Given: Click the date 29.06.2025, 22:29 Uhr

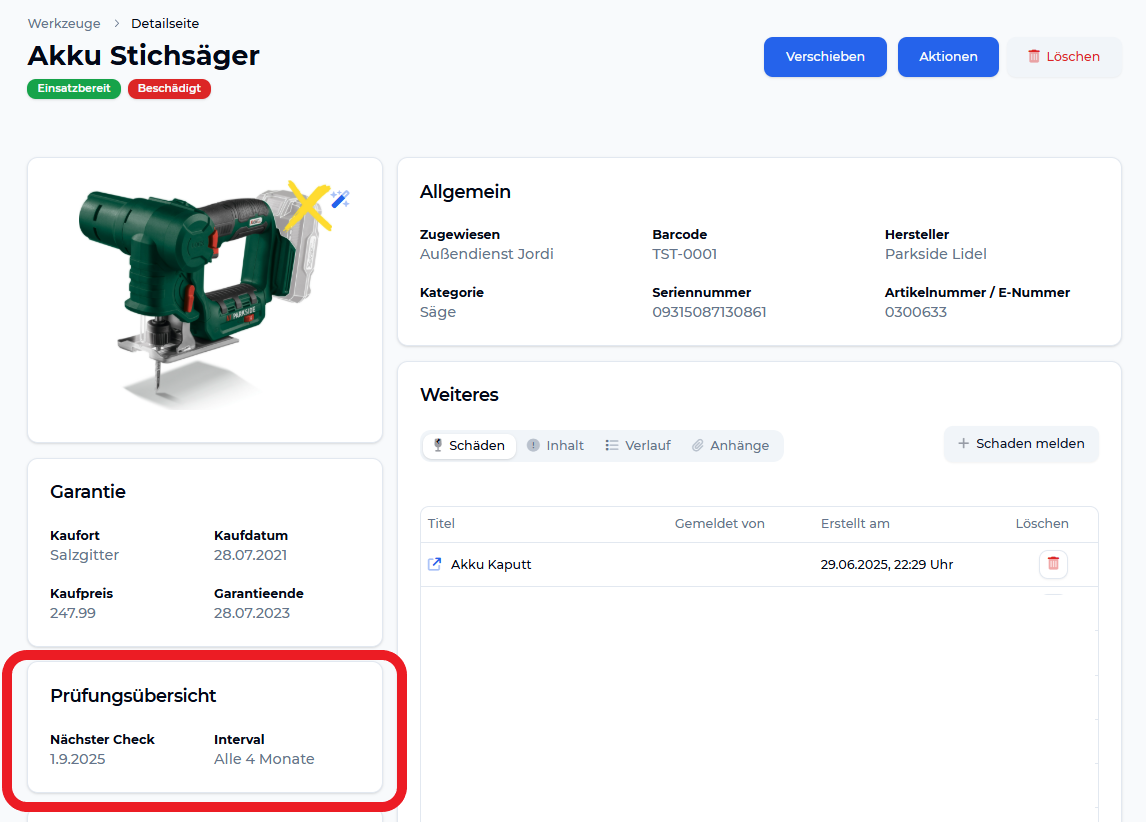Looking at the screenshot, I should pos(887,565).
